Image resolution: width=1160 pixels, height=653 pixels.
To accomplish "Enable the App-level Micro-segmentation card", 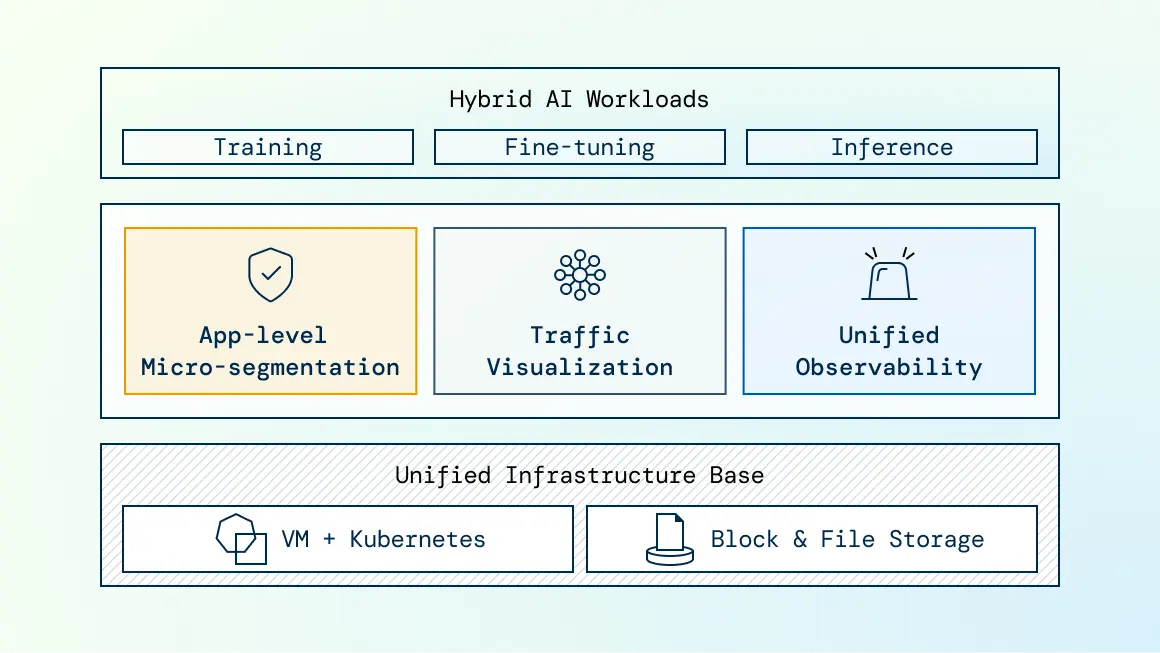I will click(x=270, y=311).
